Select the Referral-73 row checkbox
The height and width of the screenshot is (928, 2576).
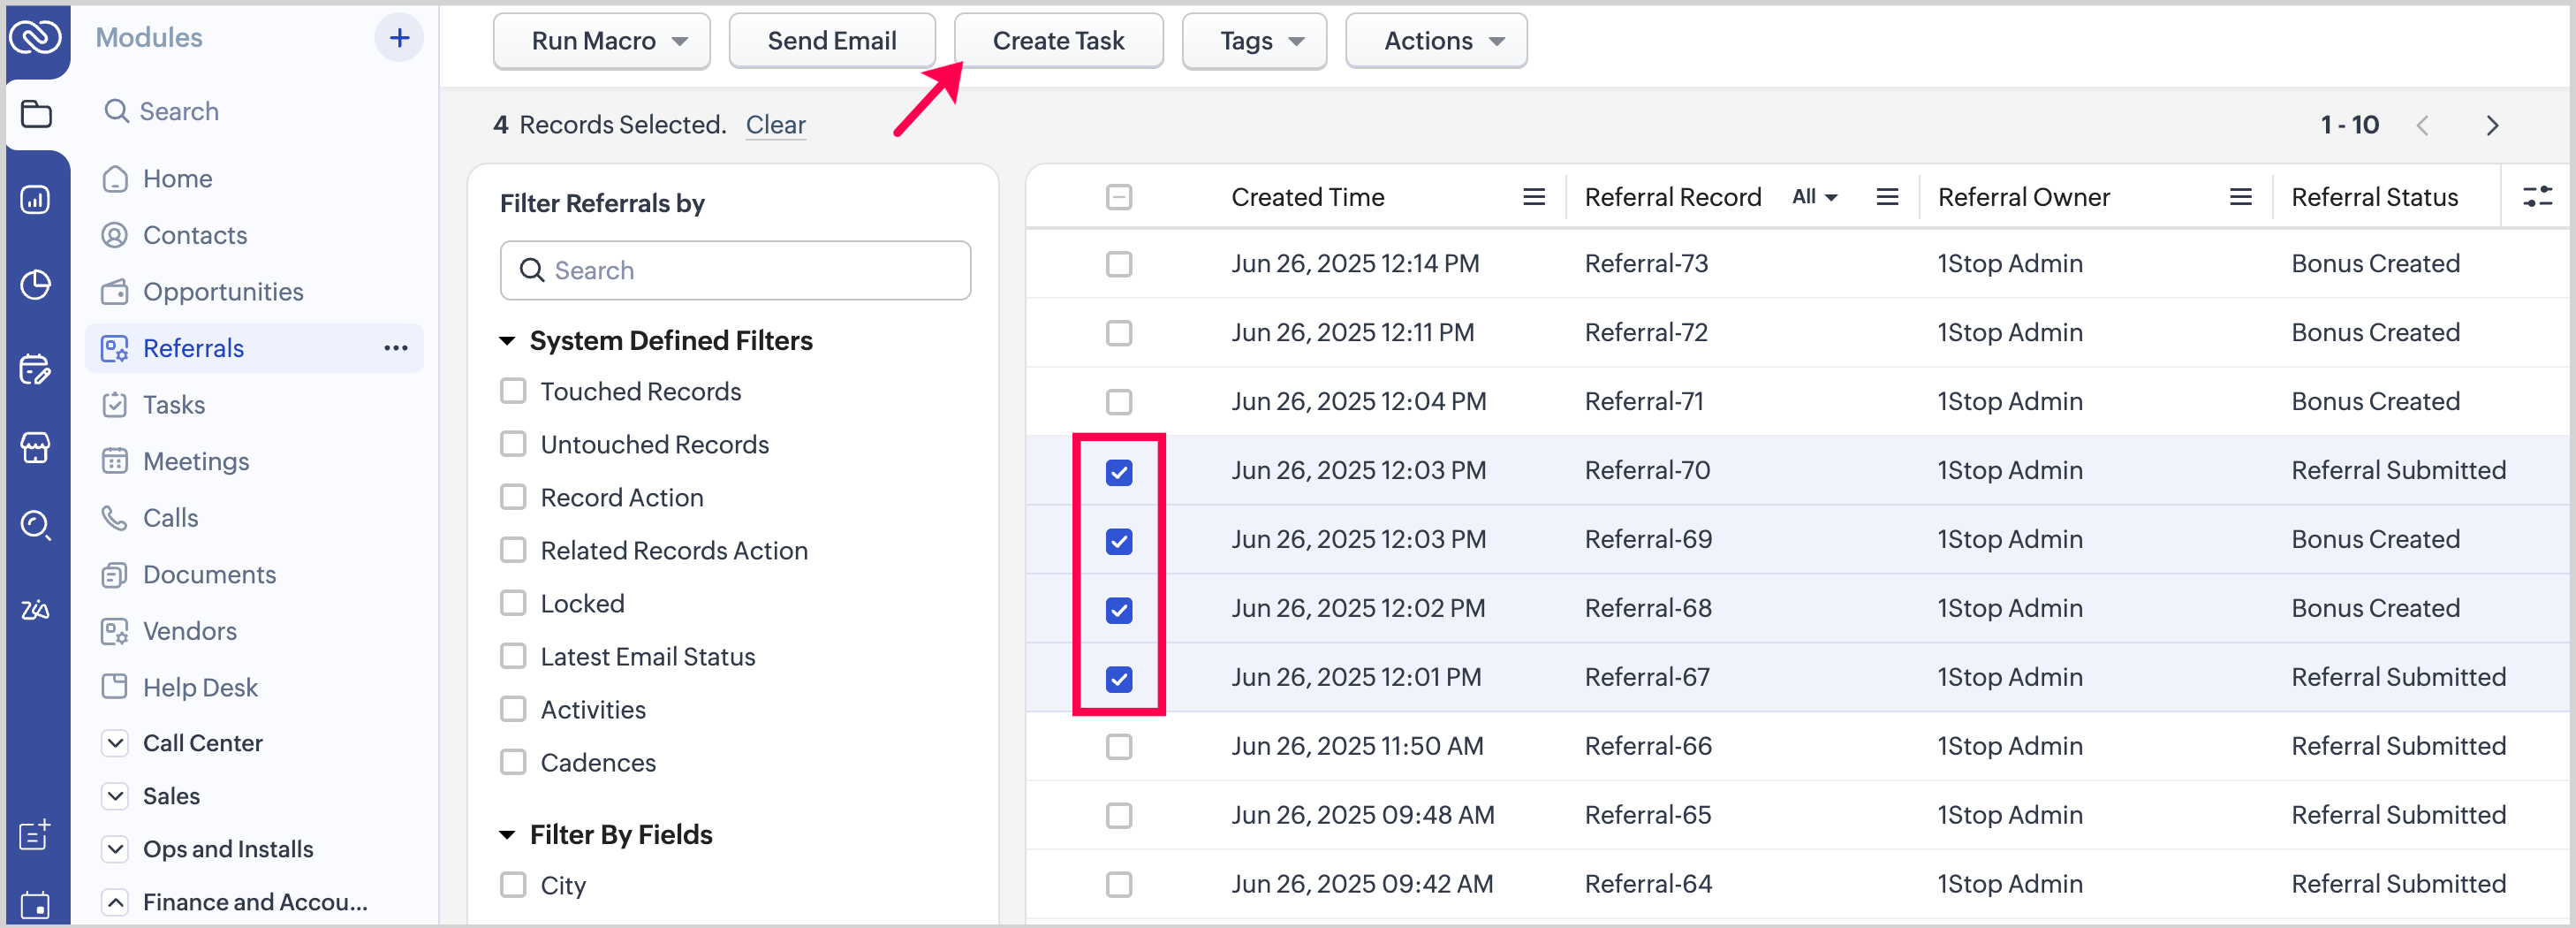(1119, 264)
